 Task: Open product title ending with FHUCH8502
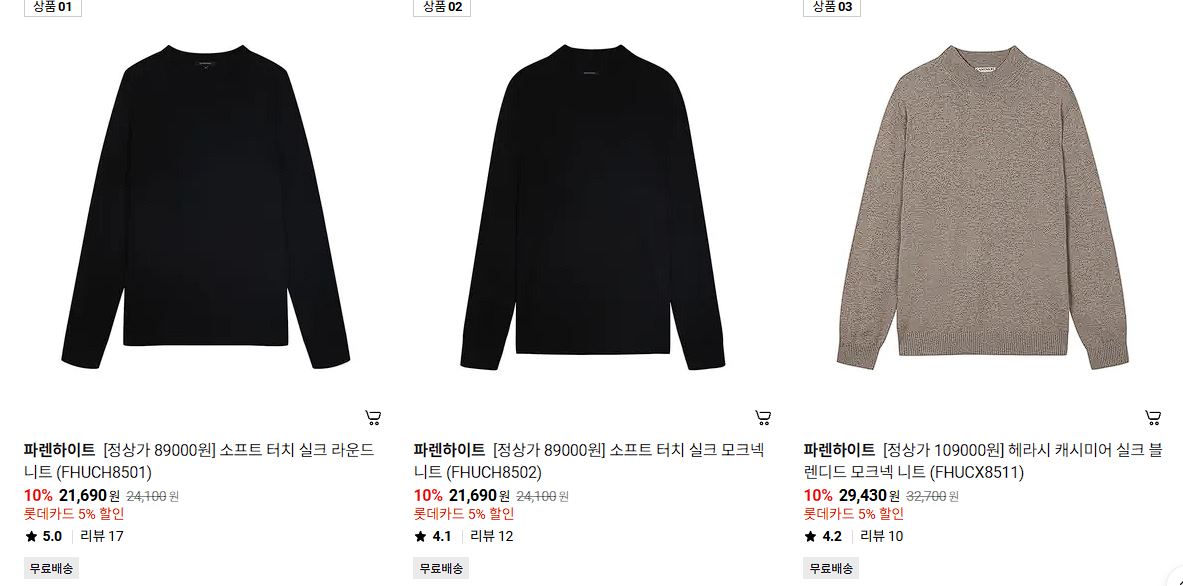tap(589, 461)
